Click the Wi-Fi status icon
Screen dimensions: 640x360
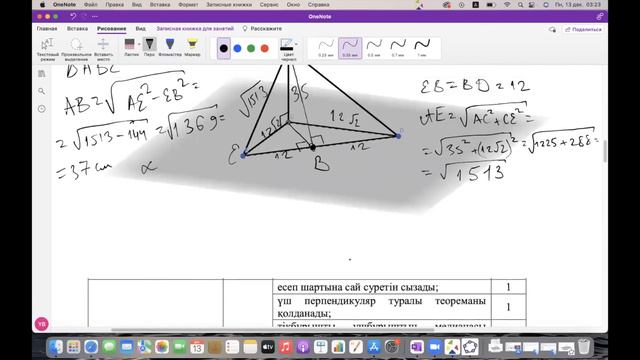coord(507,4)
